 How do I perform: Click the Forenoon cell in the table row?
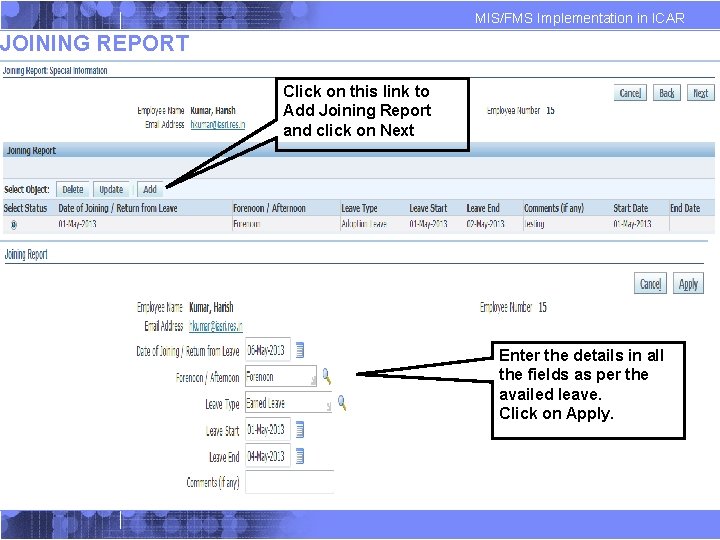(x=247, y=224)
